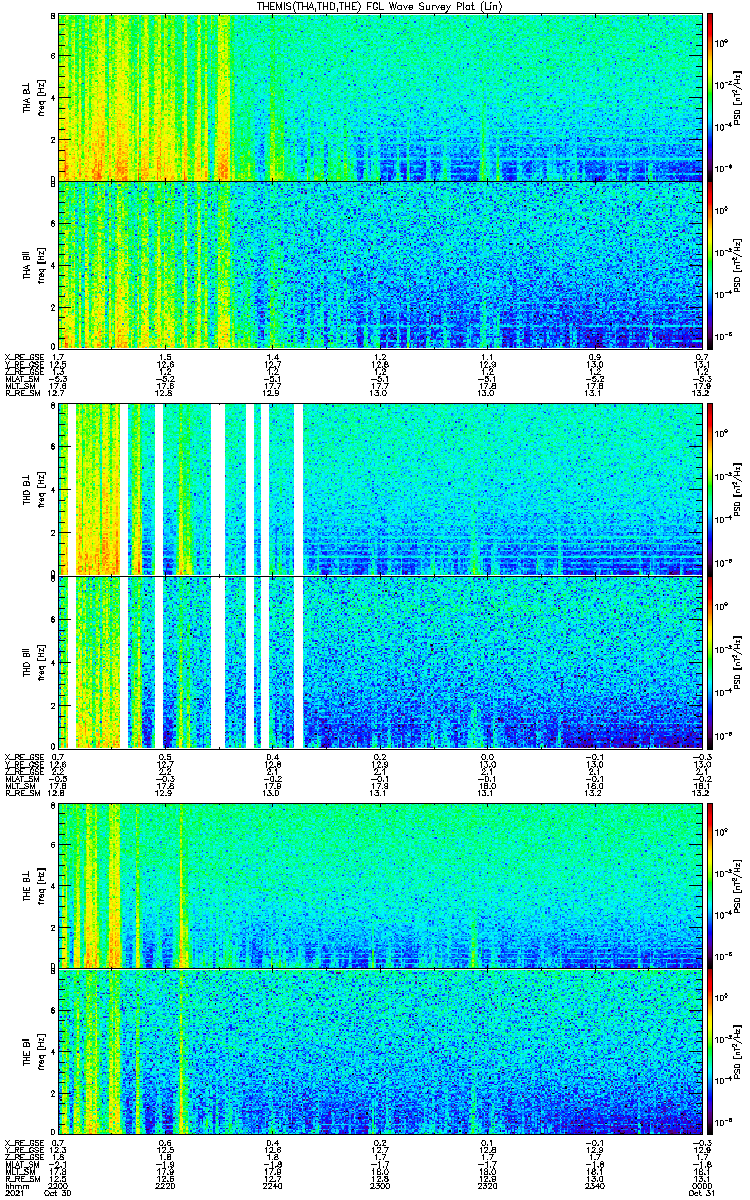Select the THD B-perpendicular axis label
This screenshot has height=1200, width=750.
(27, 490)
